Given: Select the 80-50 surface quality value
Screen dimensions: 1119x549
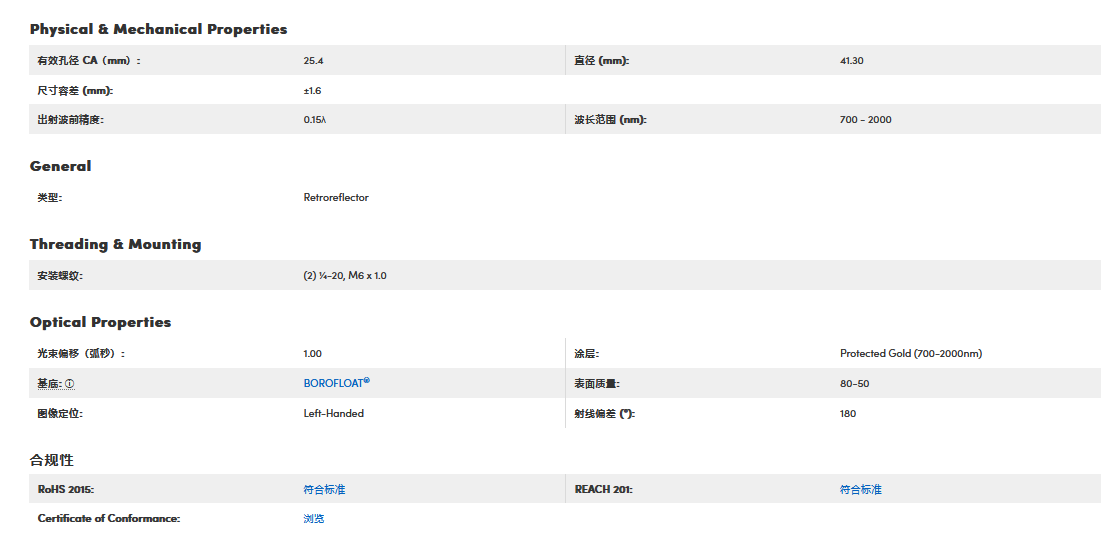Looking at the screenshot, I should (854, 383).
